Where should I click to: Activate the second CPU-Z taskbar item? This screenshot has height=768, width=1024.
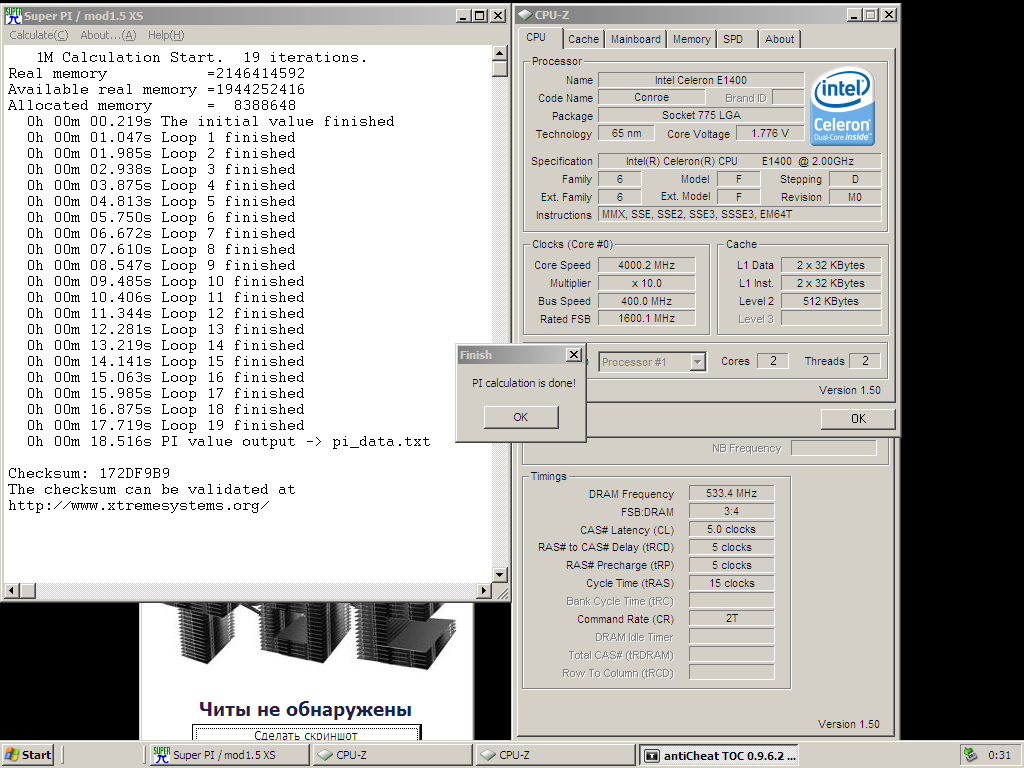[x=555, y=755]
